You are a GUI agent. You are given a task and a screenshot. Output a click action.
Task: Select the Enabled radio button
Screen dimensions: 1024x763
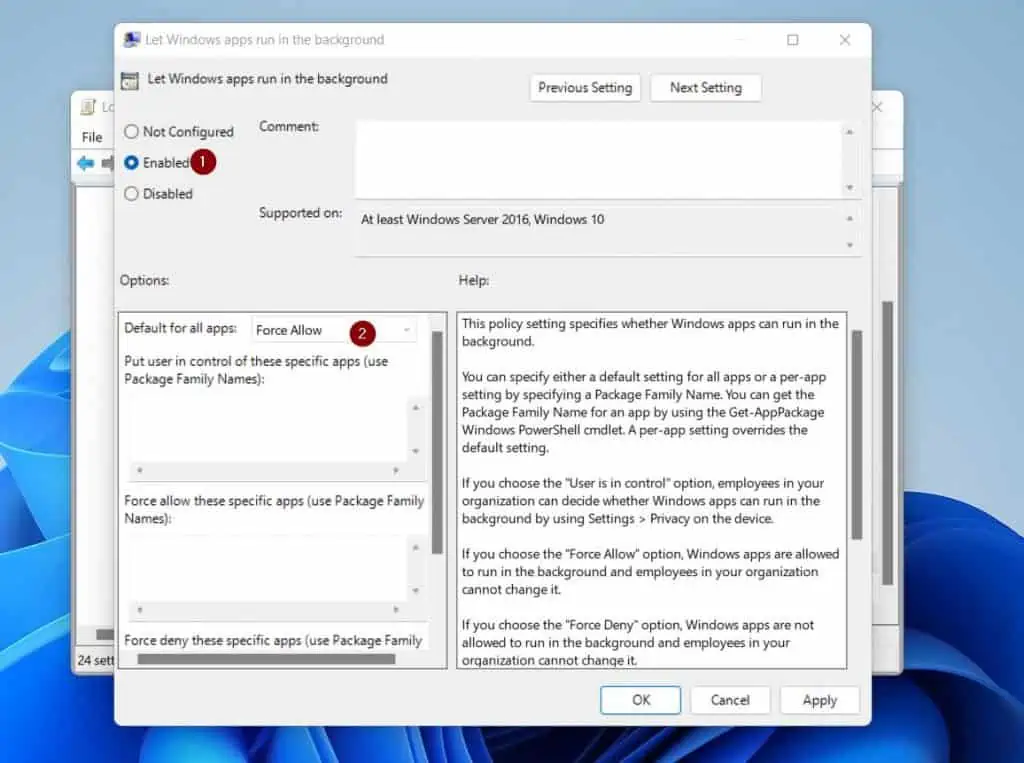point(131,163)
